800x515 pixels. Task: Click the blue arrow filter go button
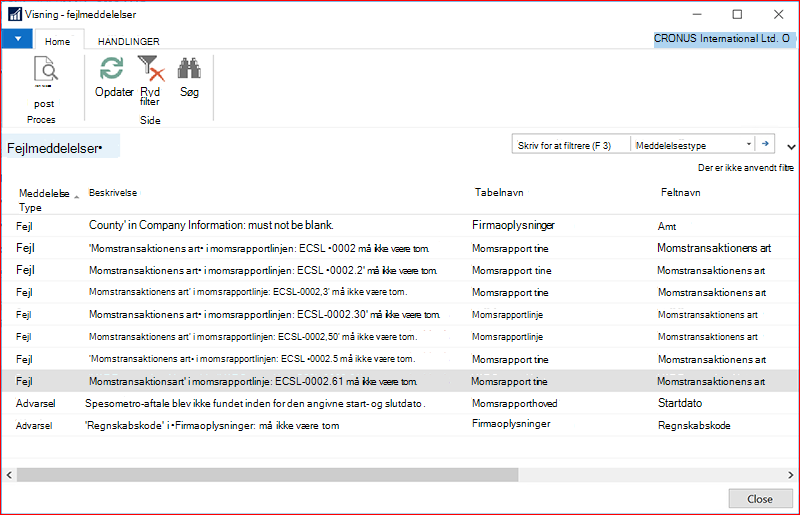pyautogui.click(x=765, y=144)
